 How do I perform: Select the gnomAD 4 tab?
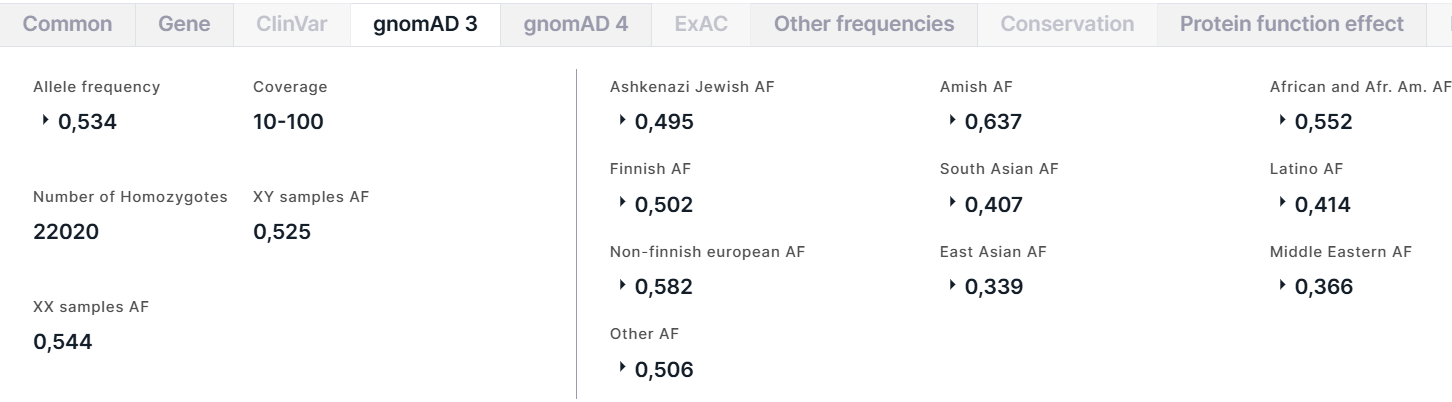pos(576,24)
